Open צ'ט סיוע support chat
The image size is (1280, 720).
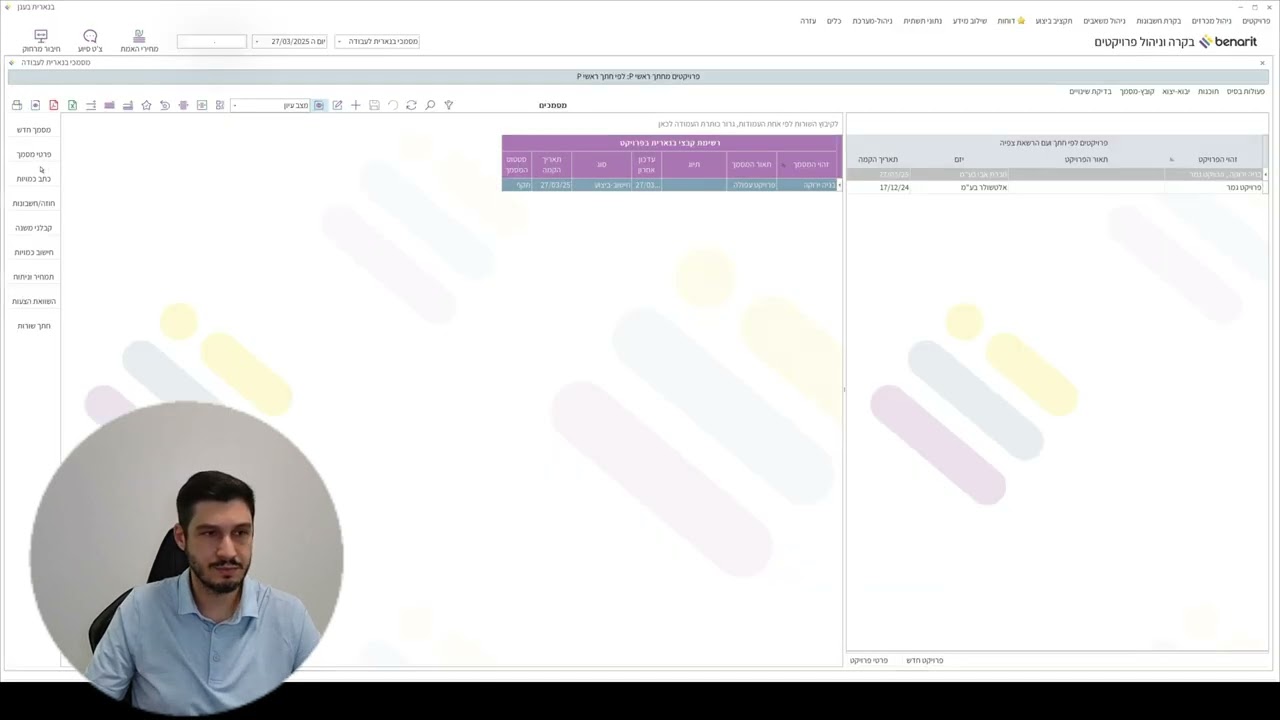pyautogui.click(x=90, y=41)
